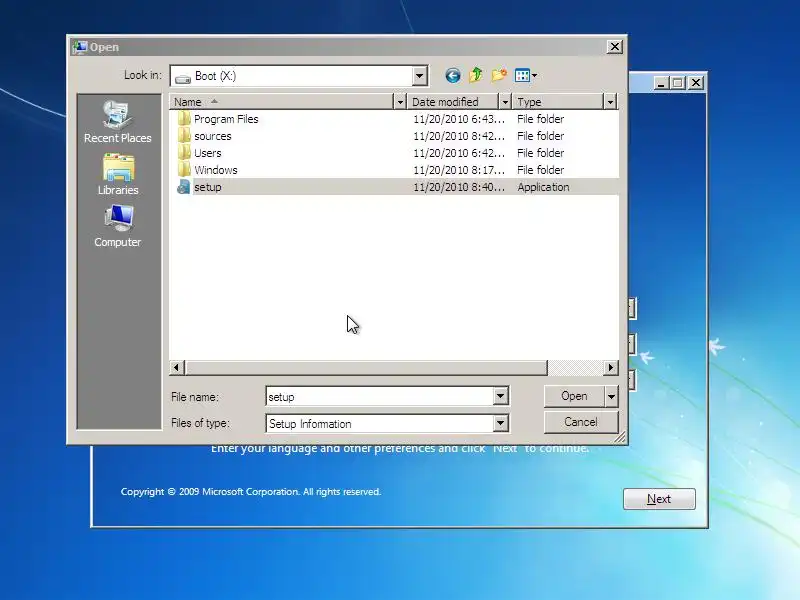Select the 'Program Files' name text
Viewport: 800px width, 600px height.
point(226,119)
